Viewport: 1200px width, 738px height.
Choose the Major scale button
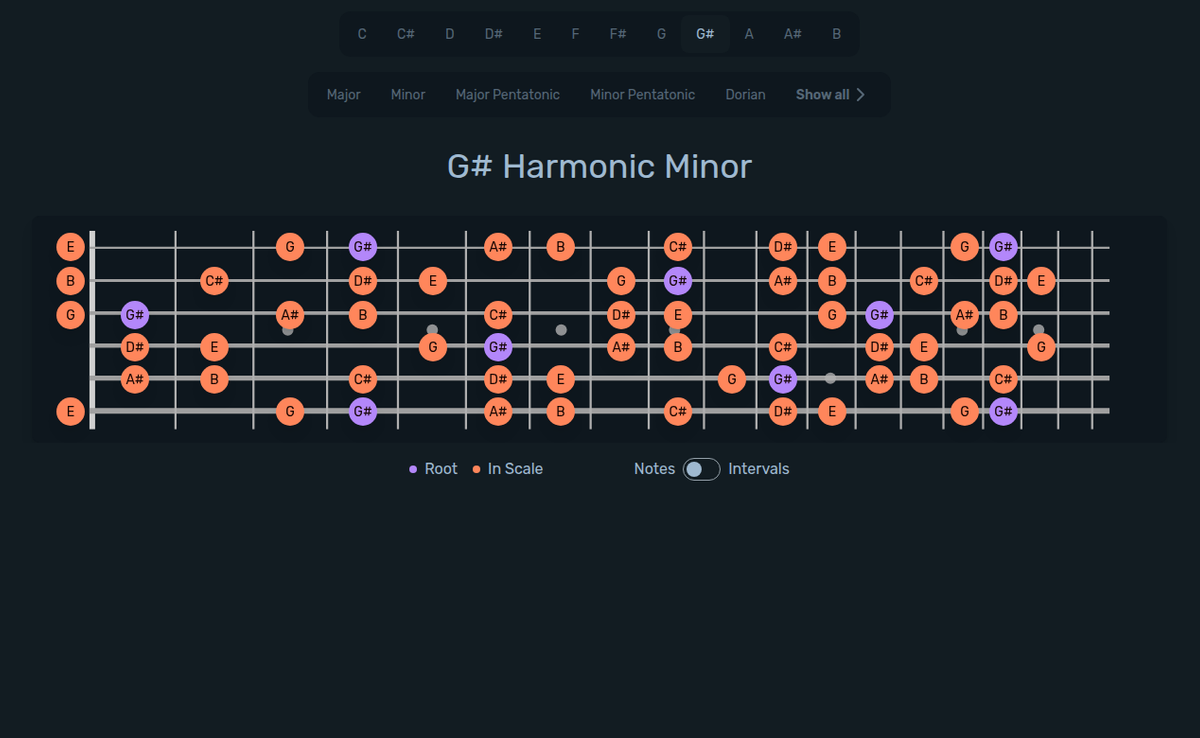(344, 94)
